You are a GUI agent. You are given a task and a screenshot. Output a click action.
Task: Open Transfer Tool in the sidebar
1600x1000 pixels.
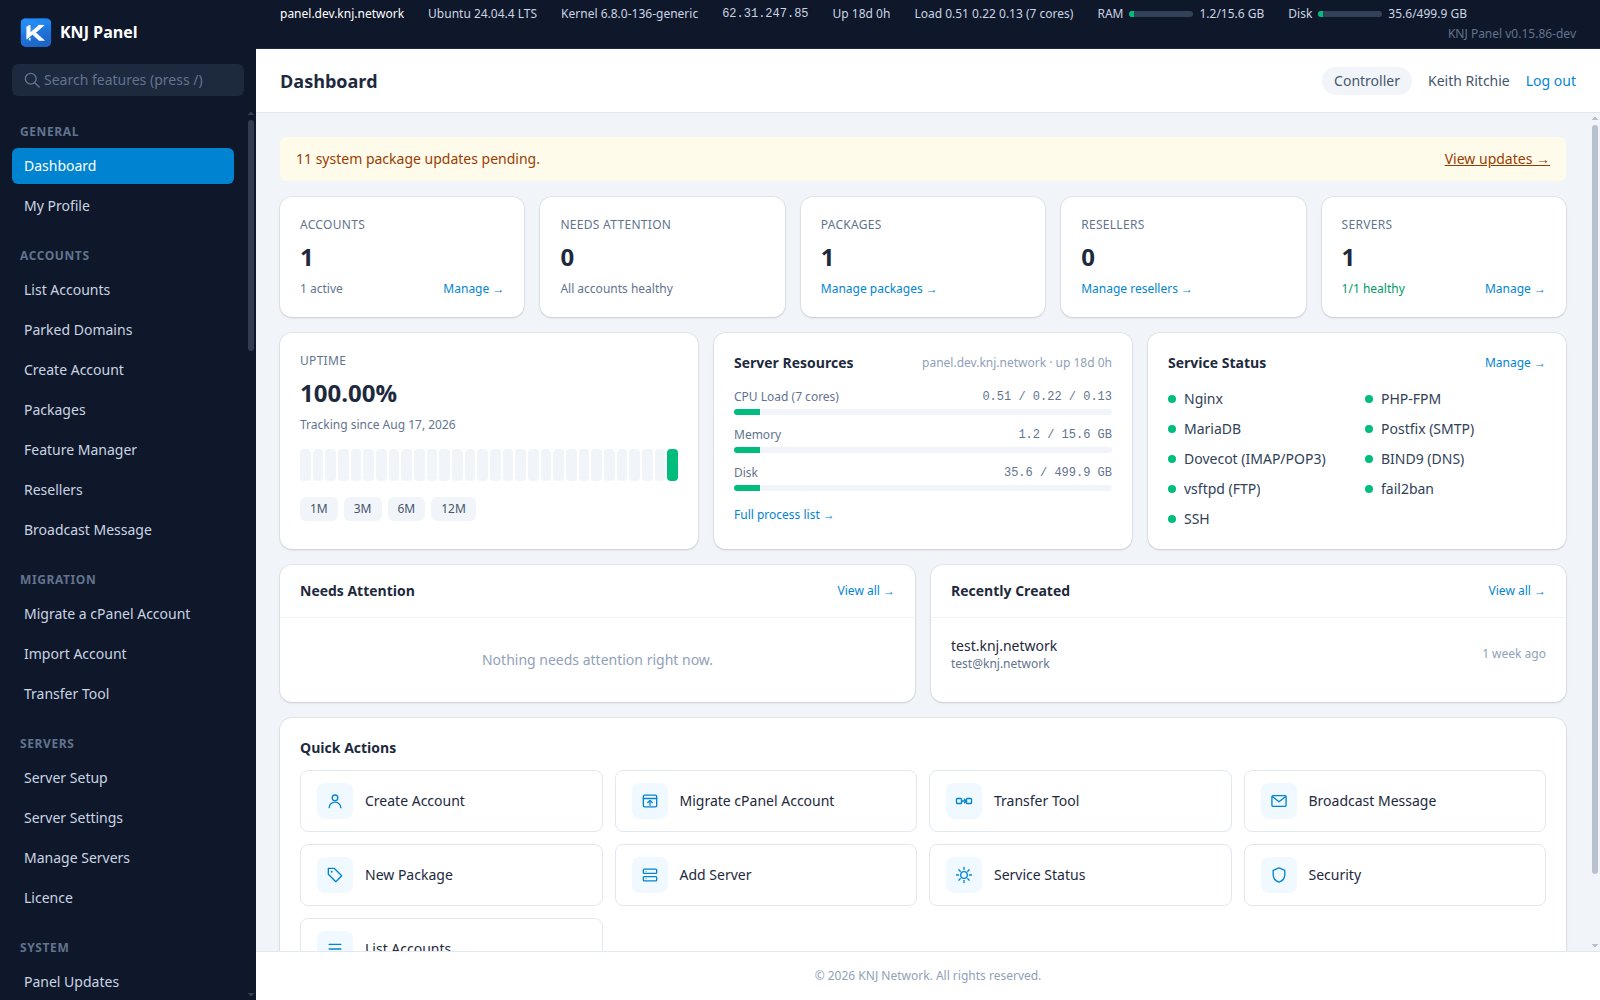pyautogui.click(x=123, y=694)
